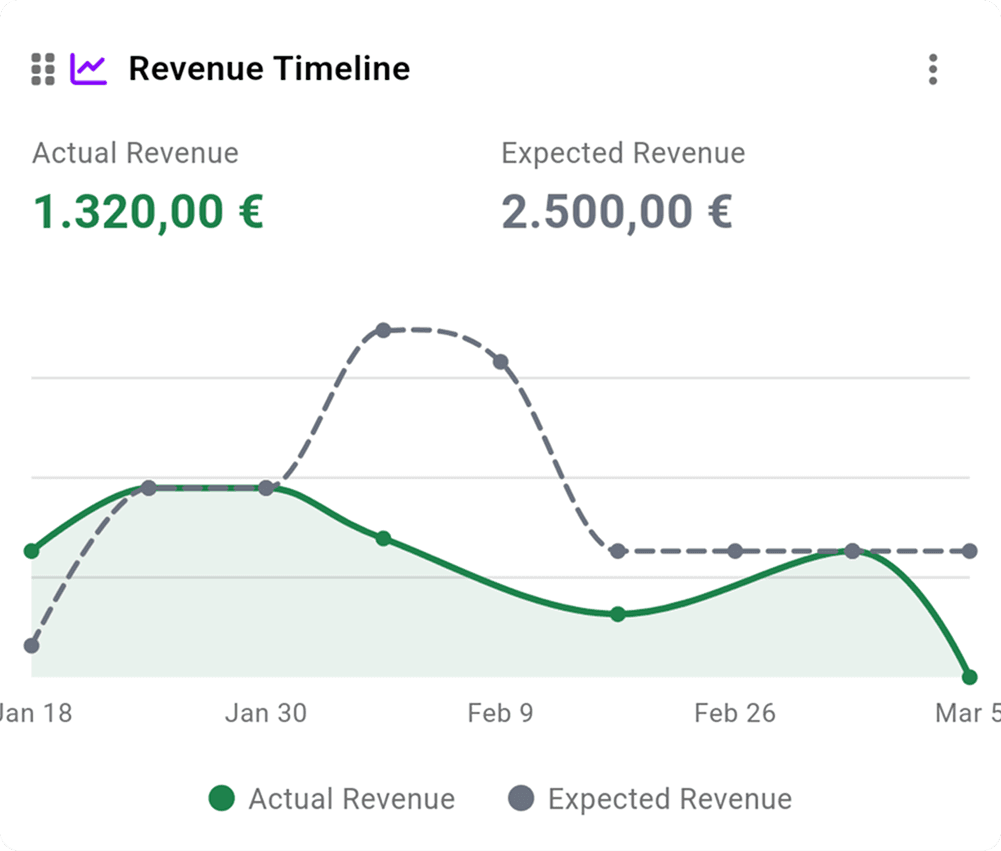The width and height of the screenshot is (1001, 851).
Task: Click the green Actual Revenue legend dot
Action: click(x=222, y=799)
